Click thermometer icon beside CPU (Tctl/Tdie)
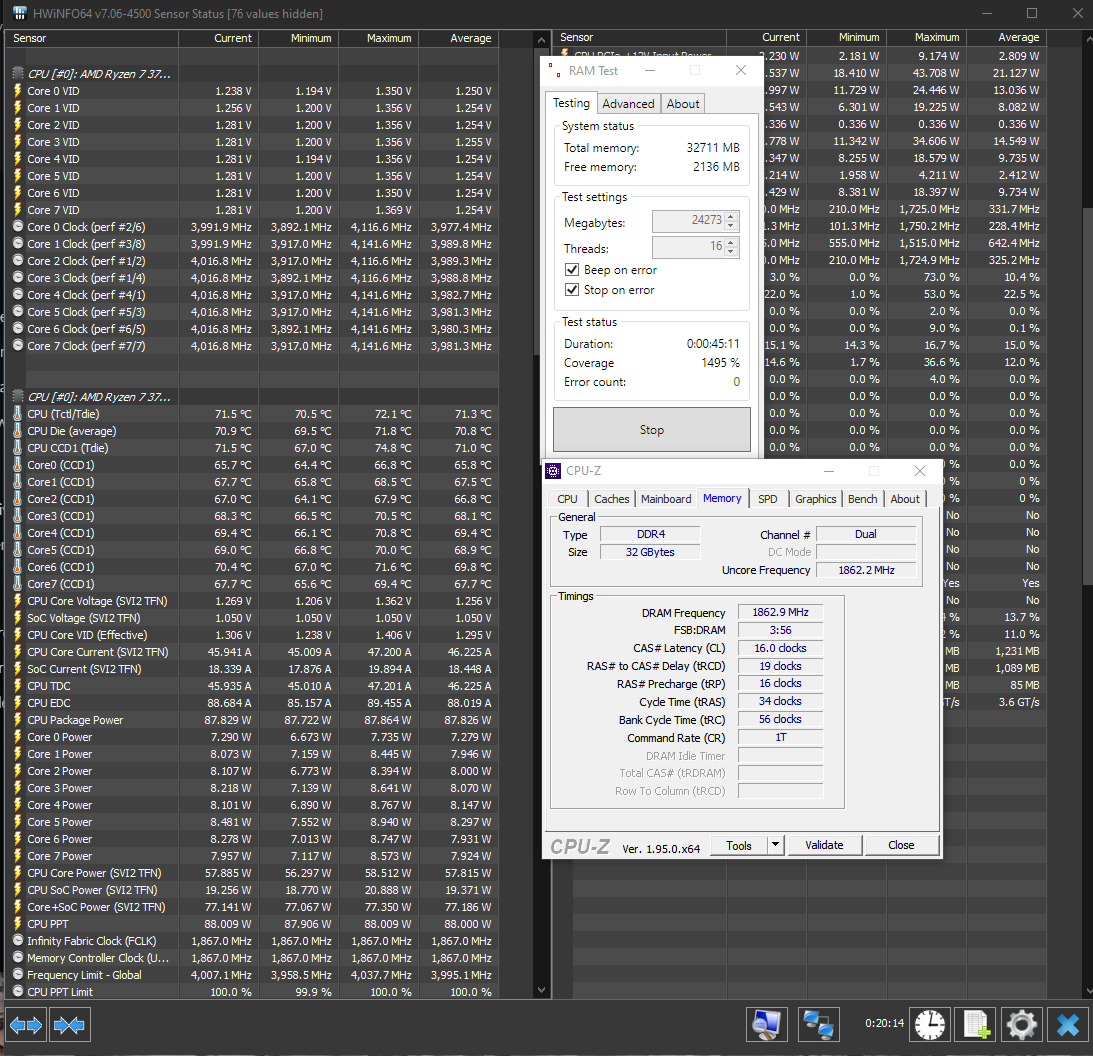This screenshot has height=1056, width=1093. pos(18,413)
